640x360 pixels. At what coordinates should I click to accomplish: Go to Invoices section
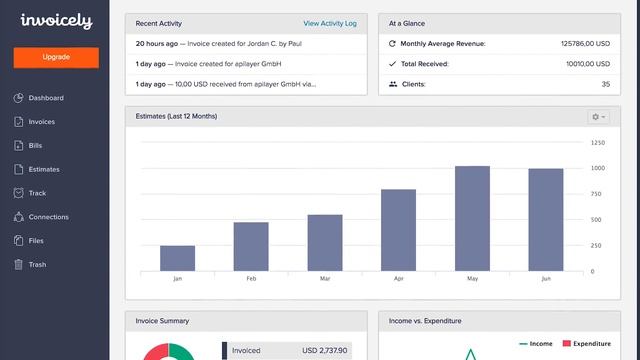tap(41, 122)
